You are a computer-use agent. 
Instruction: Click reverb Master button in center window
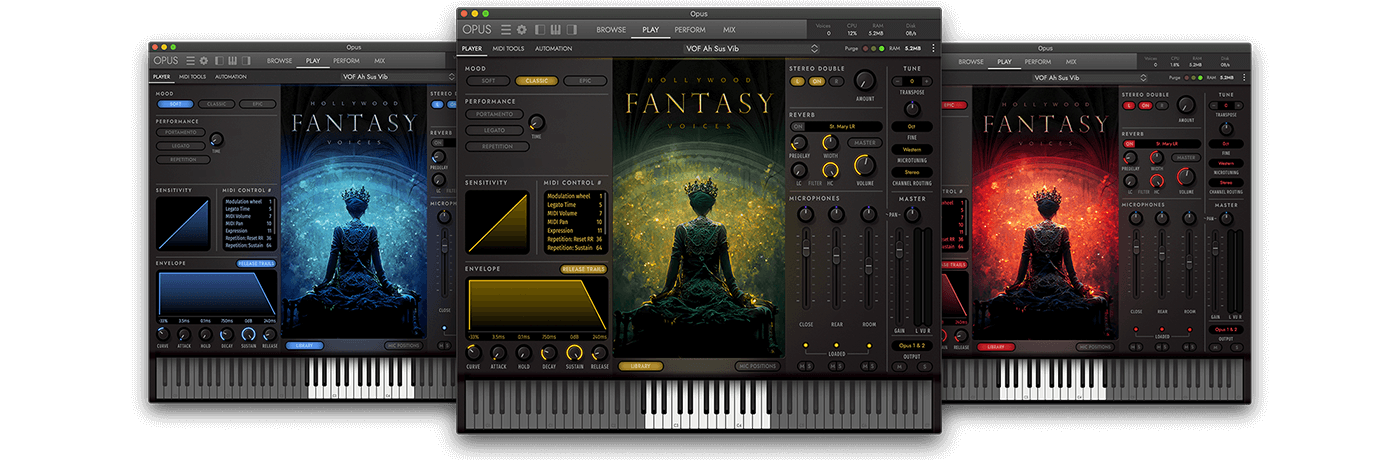pyautogui.click(x=865, y=142)
